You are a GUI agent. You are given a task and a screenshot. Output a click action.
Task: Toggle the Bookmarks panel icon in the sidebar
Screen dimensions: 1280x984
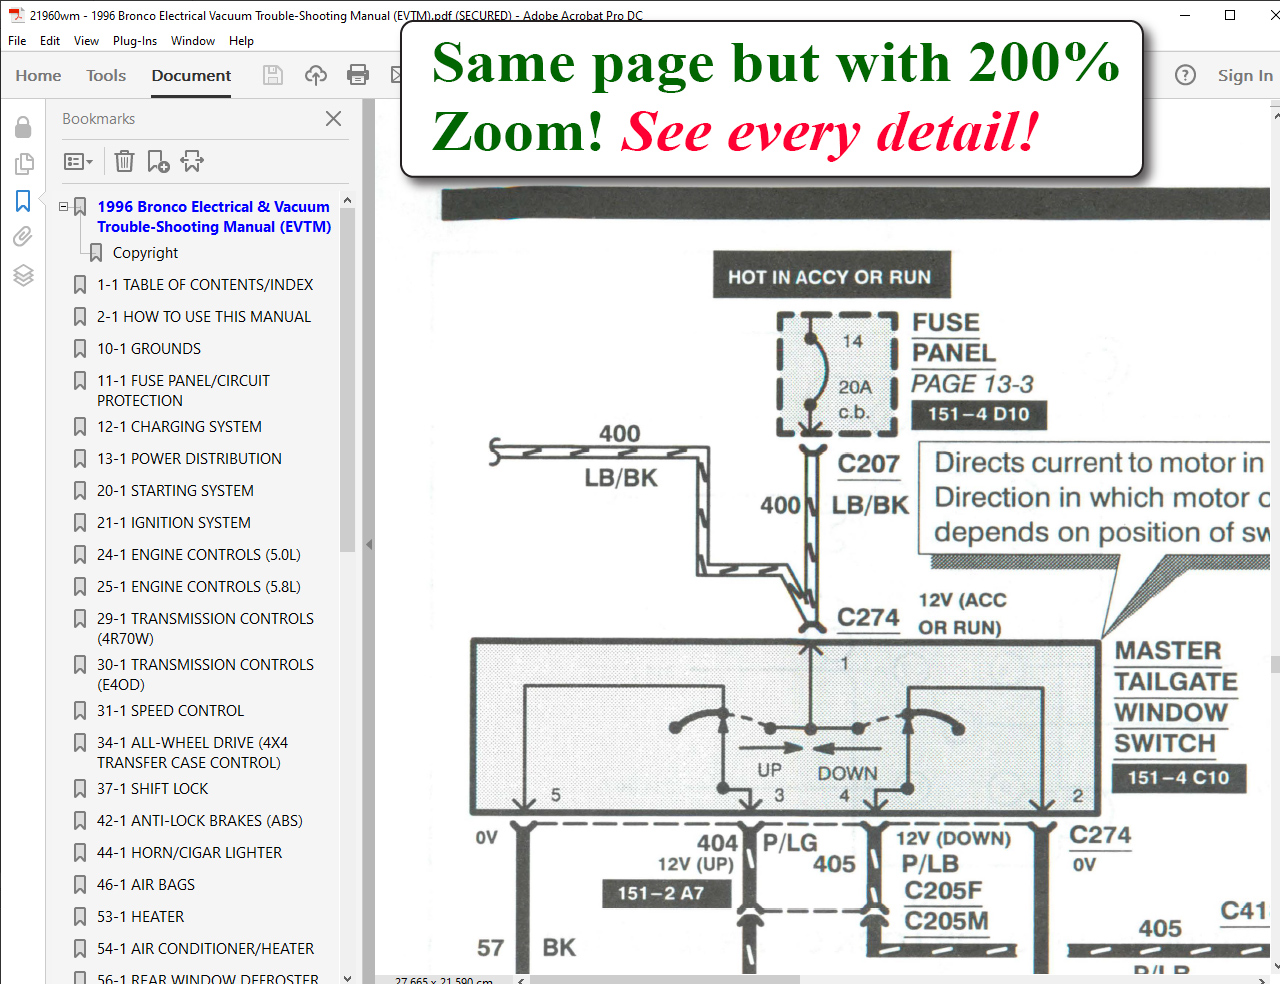point(23,200)
